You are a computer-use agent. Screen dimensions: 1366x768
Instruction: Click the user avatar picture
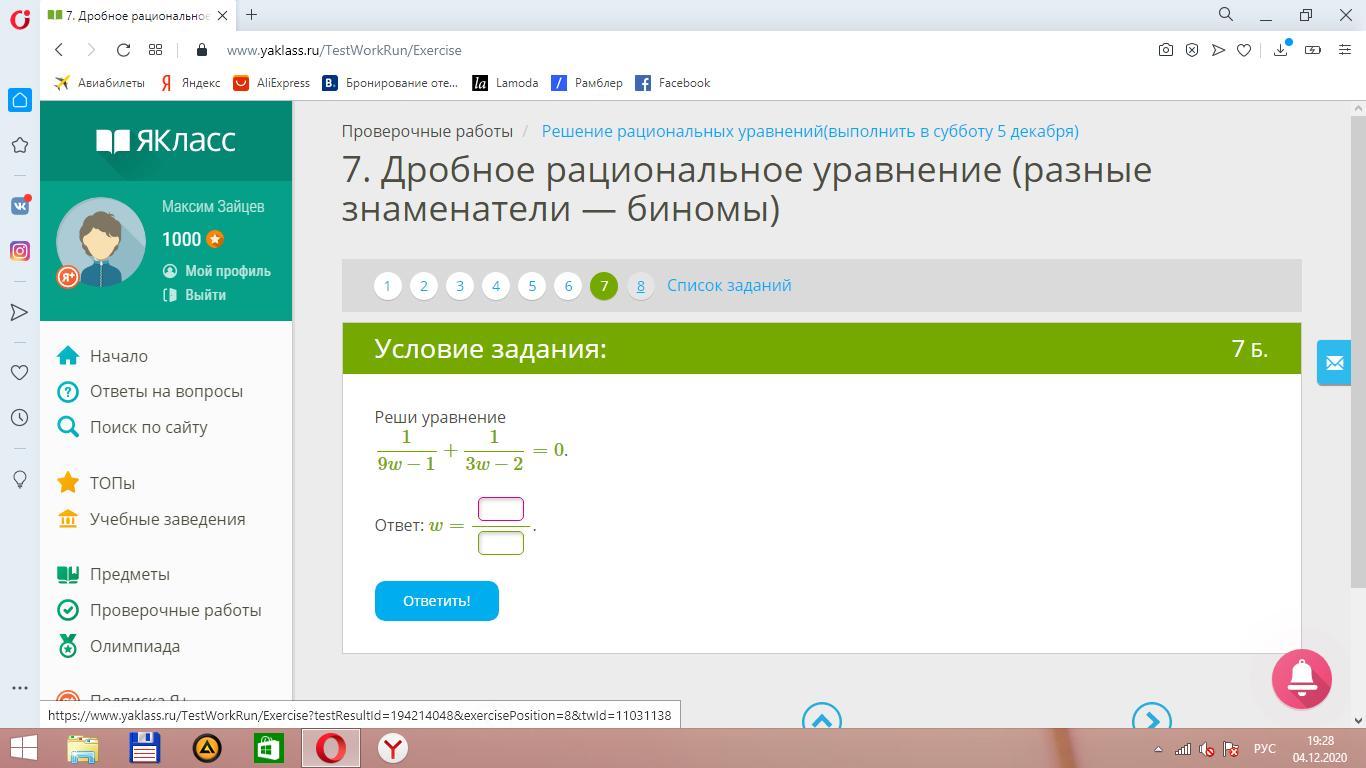(101, 242)
